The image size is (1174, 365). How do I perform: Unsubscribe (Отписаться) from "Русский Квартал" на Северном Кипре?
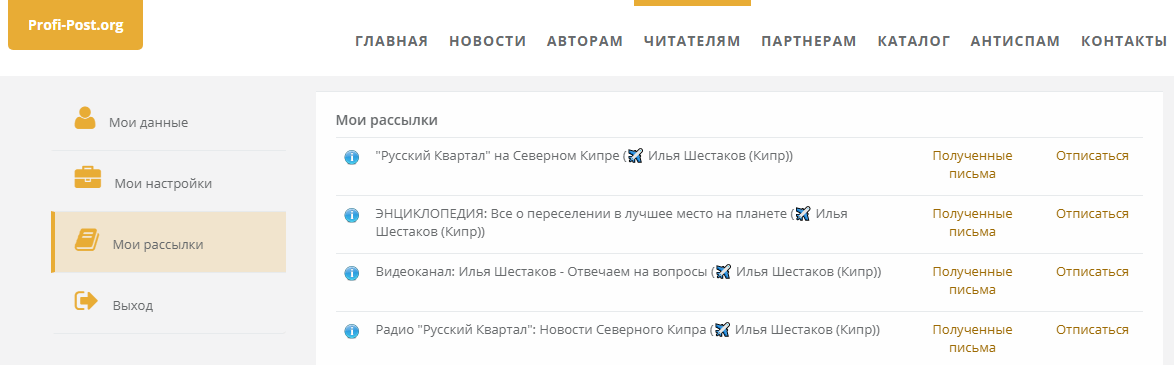1092,156
